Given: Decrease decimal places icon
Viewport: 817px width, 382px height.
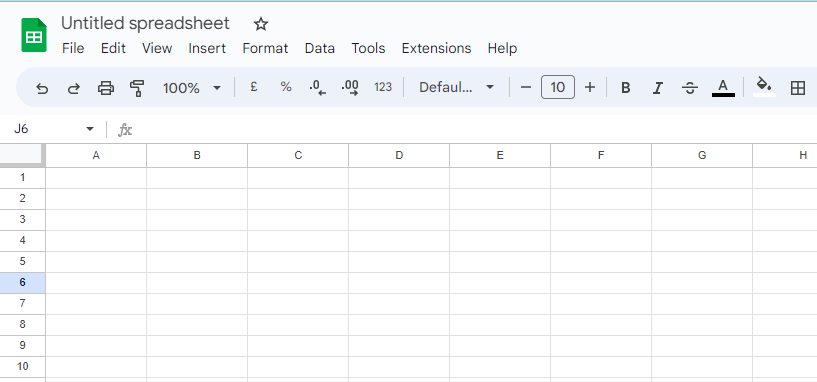Looking at the screenshot, I should pyautogui.click(x=317, y=88).
